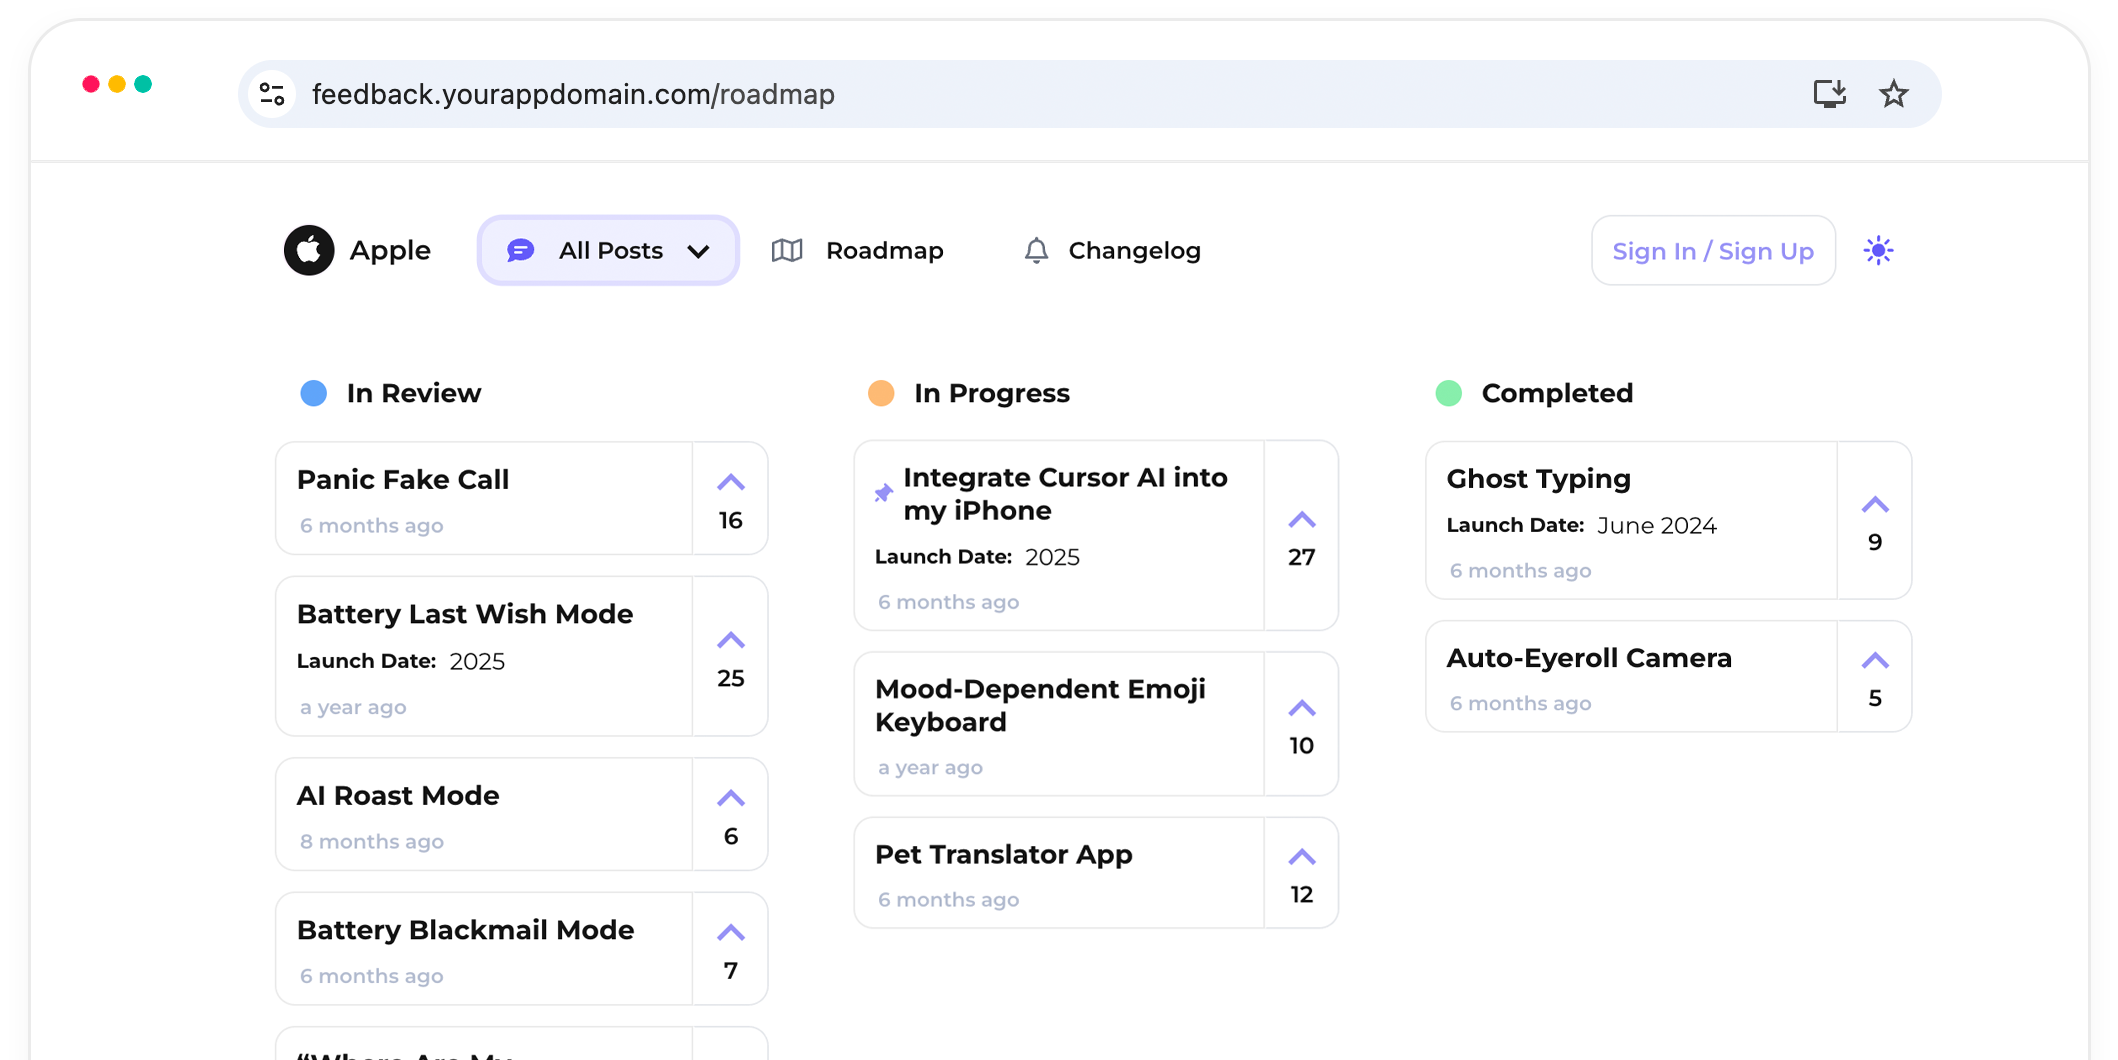Open the Changelog bell icon
Image resolution: width=2118 pixels, height=1060 pixels.
click(1037, 250)
